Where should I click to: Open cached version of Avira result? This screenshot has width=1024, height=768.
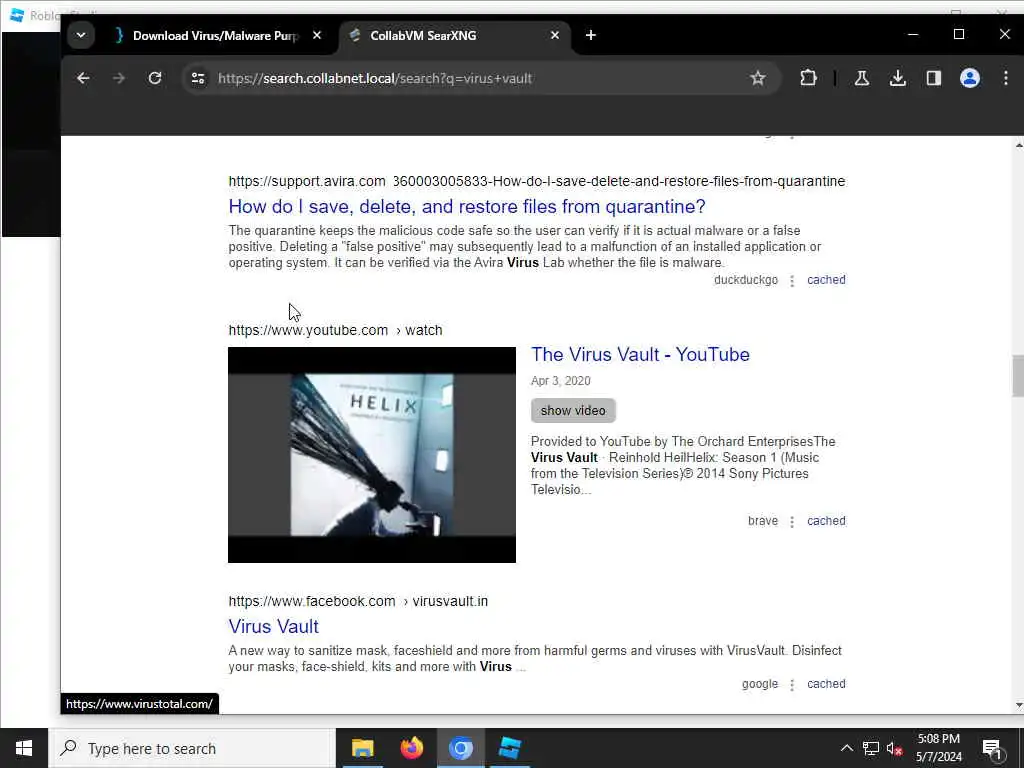pyautogui.click(x=826, y=280)
